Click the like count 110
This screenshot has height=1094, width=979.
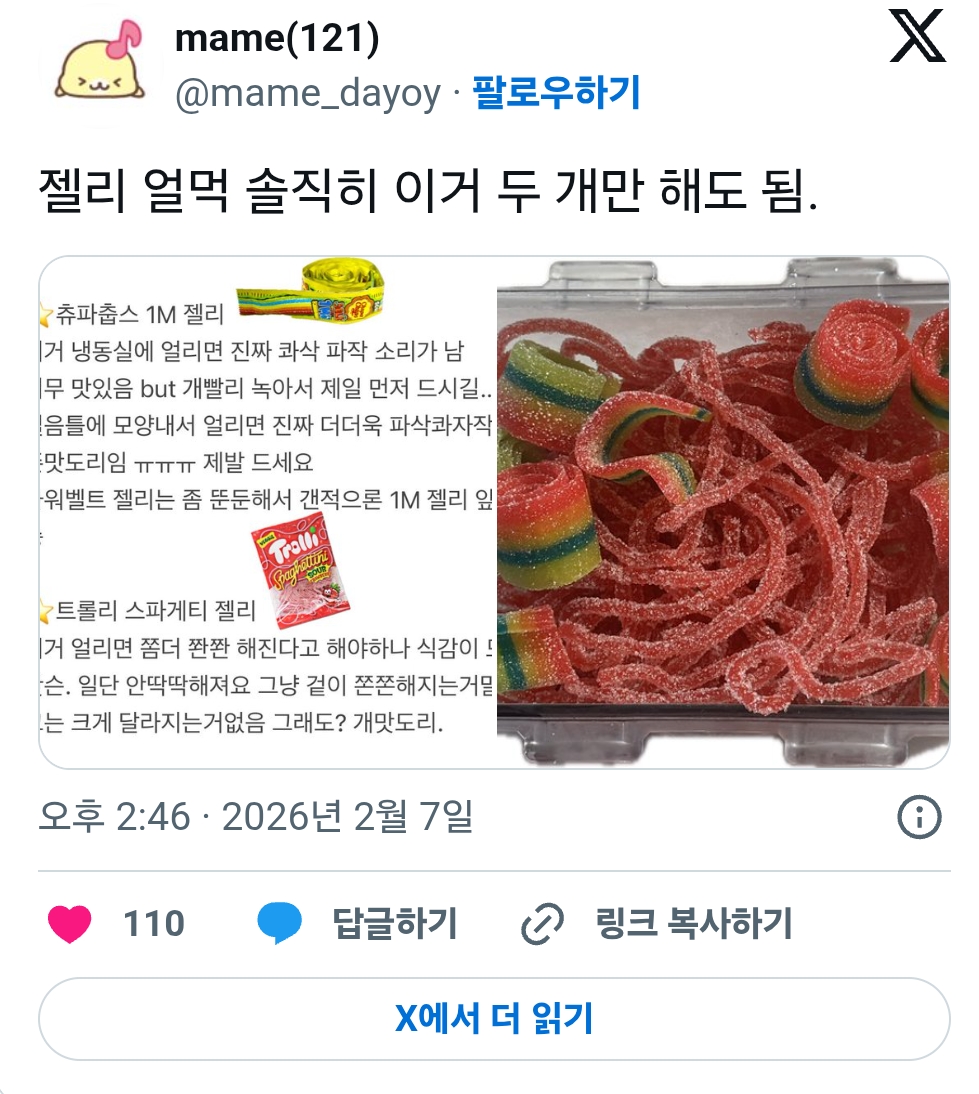[x=154, y=924]
